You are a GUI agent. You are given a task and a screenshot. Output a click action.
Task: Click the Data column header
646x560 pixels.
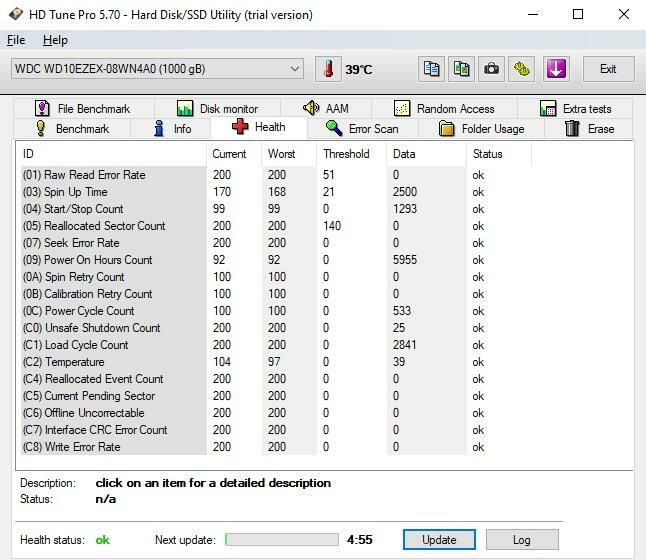click(427, 154)
